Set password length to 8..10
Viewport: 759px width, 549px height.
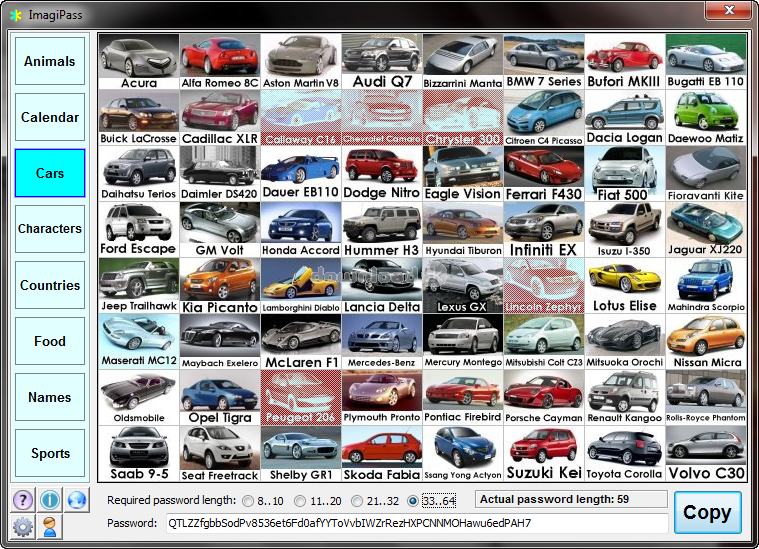point(247,500)
